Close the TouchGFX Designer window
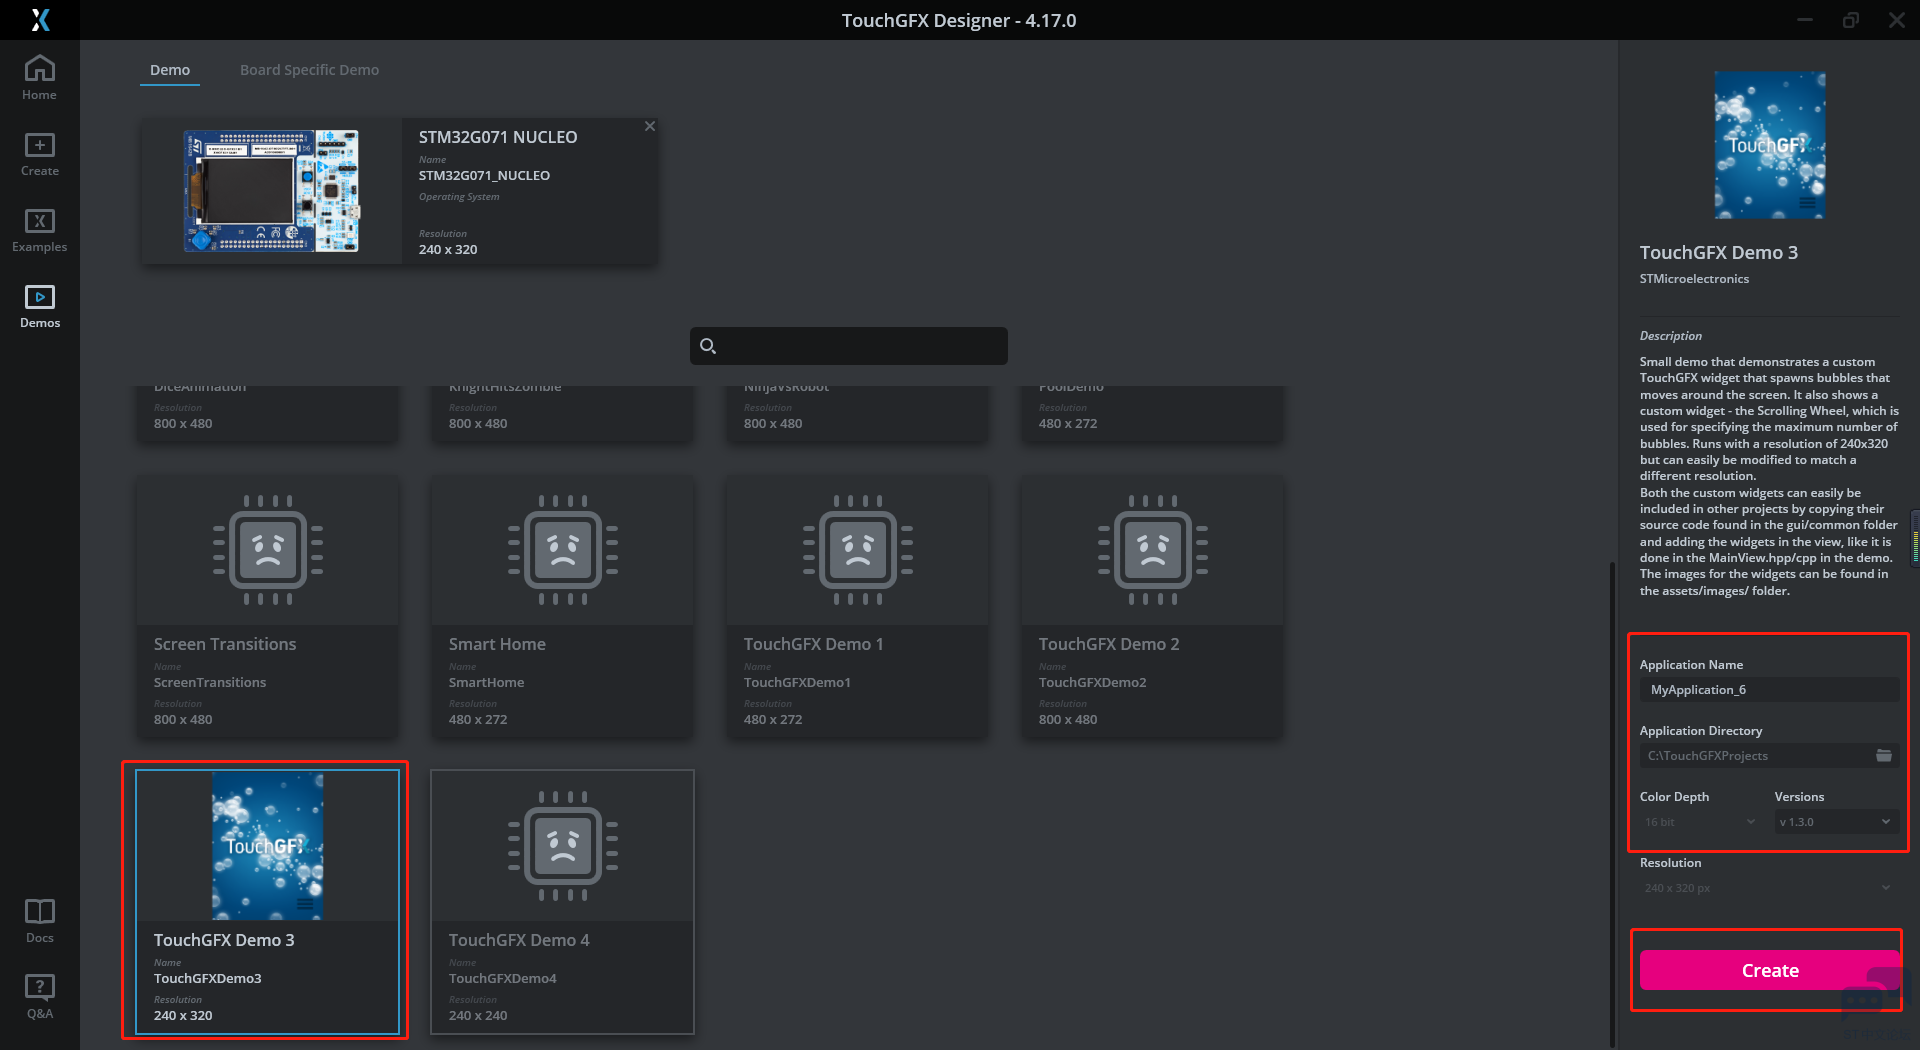 pos(1896,20)
